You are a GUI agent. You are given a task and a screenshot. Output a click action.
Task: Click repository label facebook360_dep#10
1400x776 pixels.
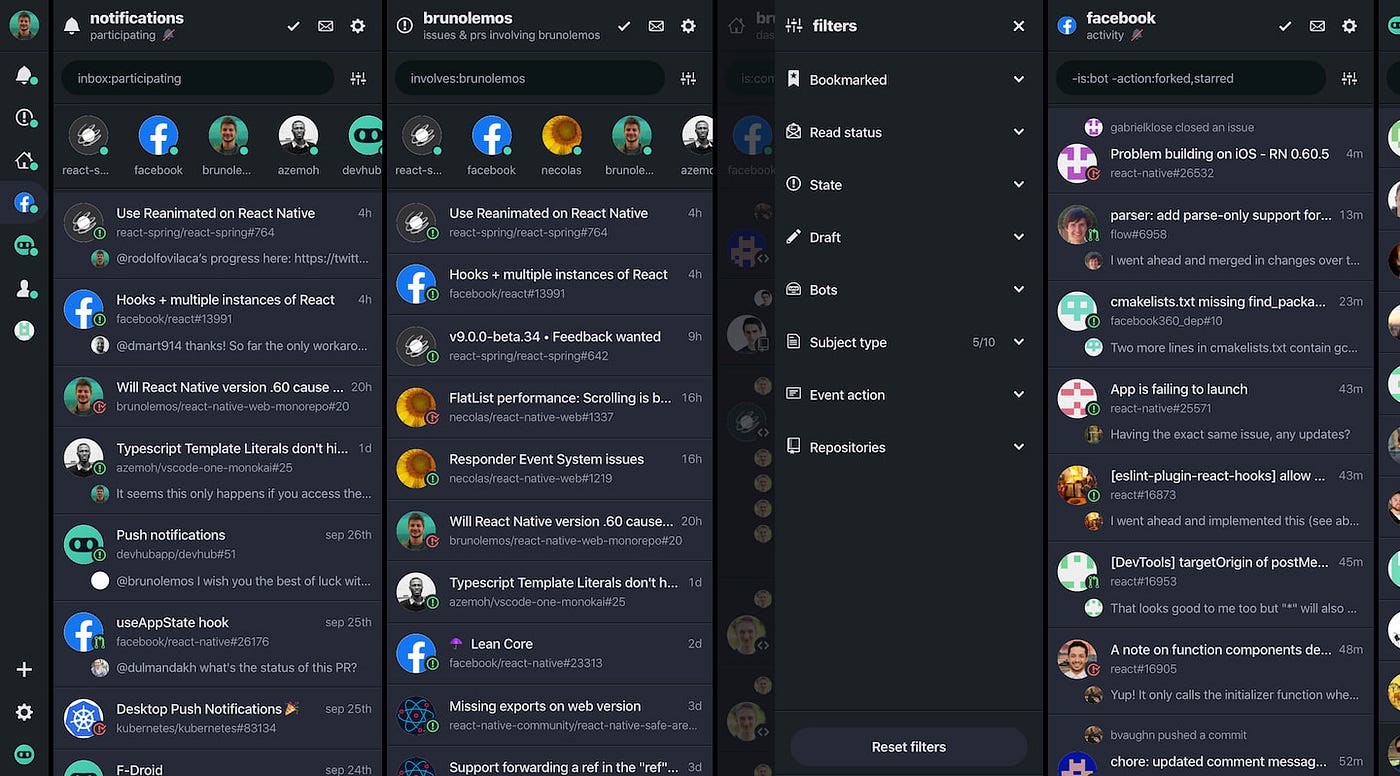click(x=1166, y=321)
